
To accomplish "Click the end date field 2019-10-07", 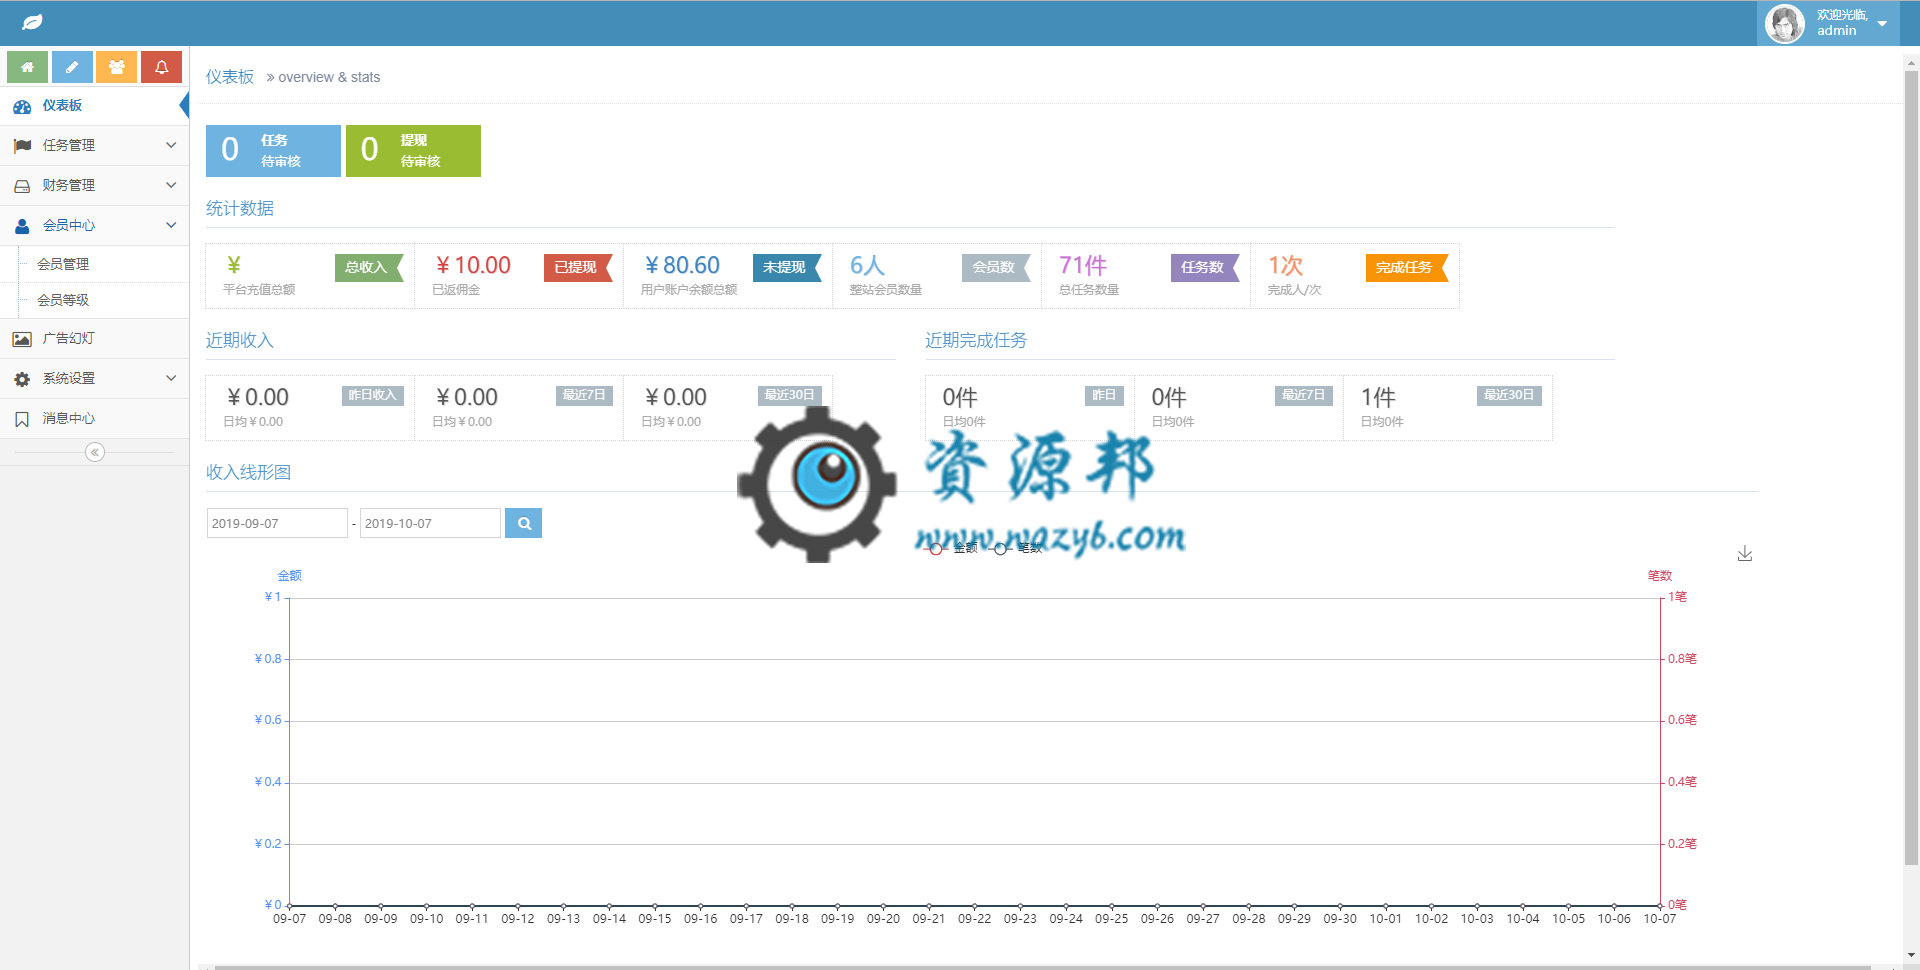I will [x=430, y=523].
